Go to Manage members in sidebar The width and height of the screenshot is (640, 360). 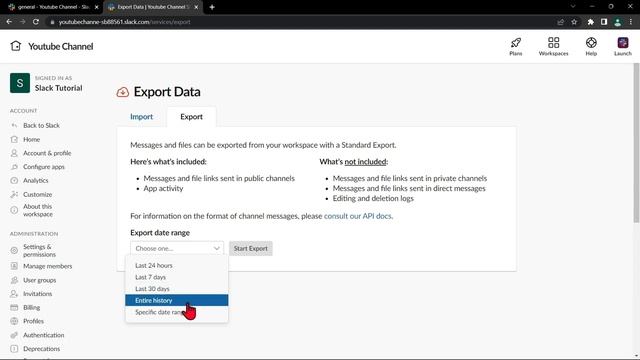tap(47, 266)
